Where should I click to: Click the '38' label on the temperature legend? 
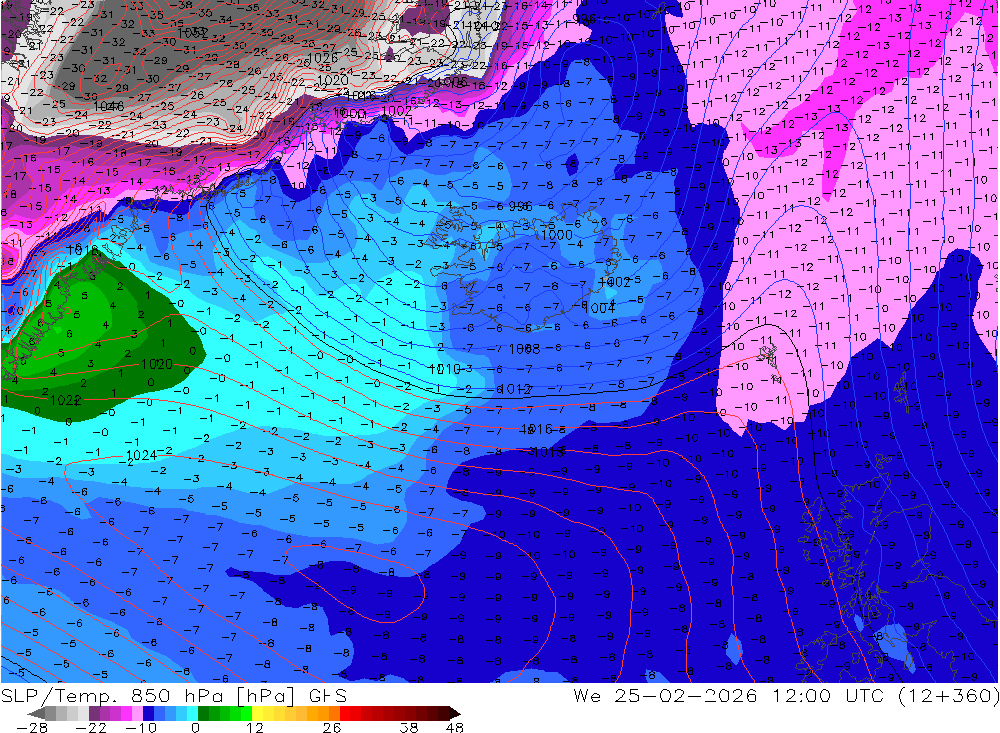(x=409, y=727)
